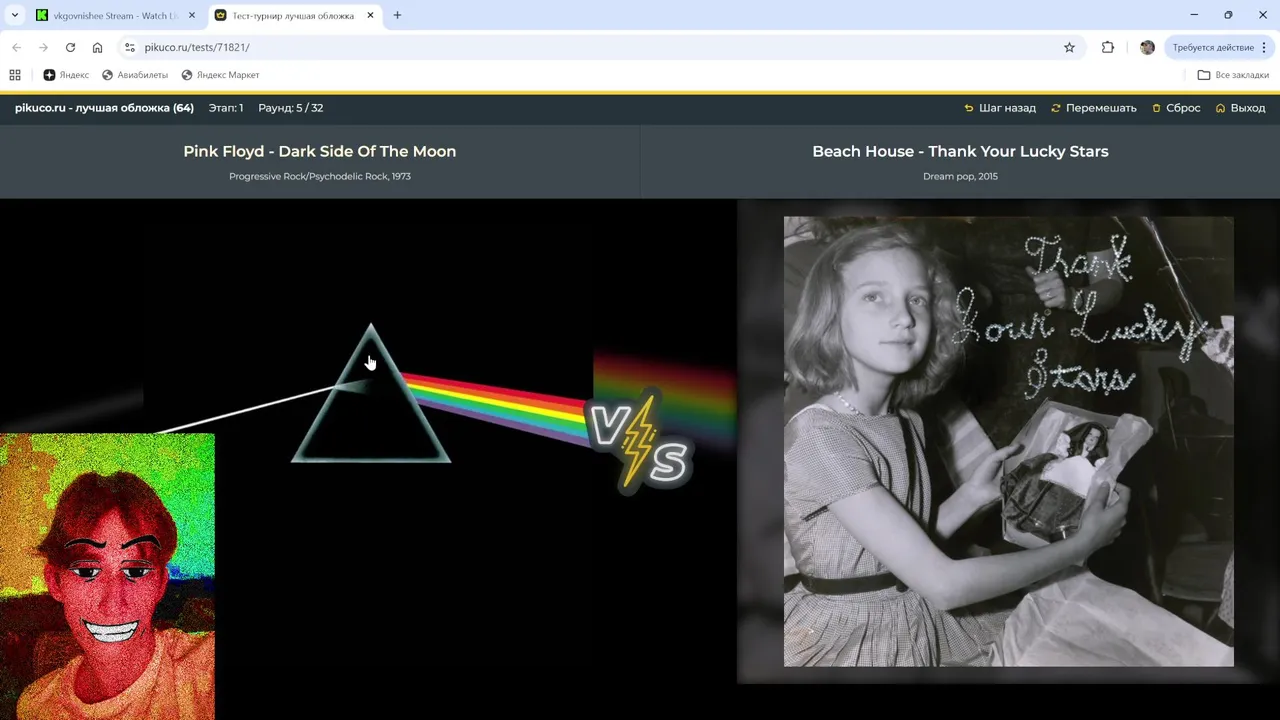Focus the address bar with pikuco.ru URL
The width and height of the screenshot is (1280, 720).
pos(600,47)
